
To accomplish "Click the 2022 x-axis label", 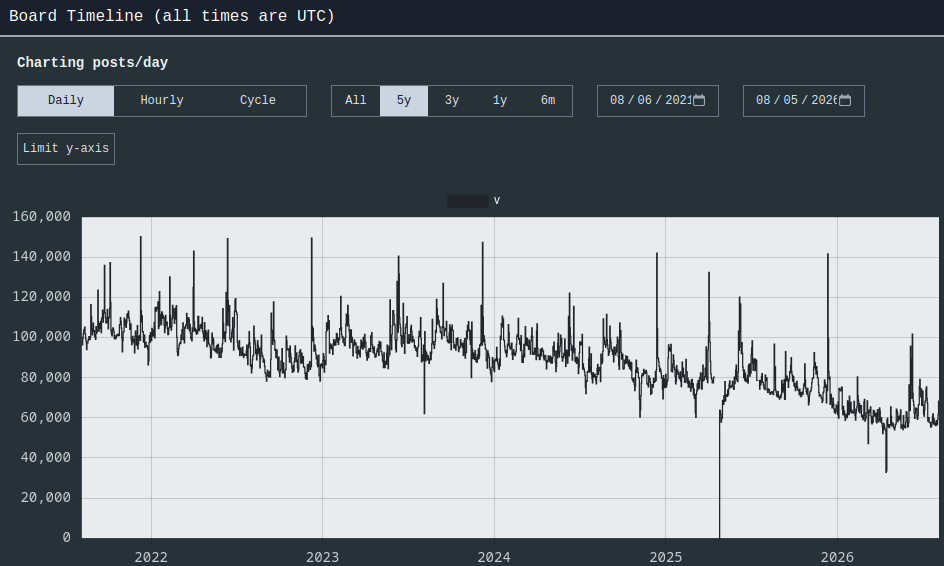I will (151, 557).
